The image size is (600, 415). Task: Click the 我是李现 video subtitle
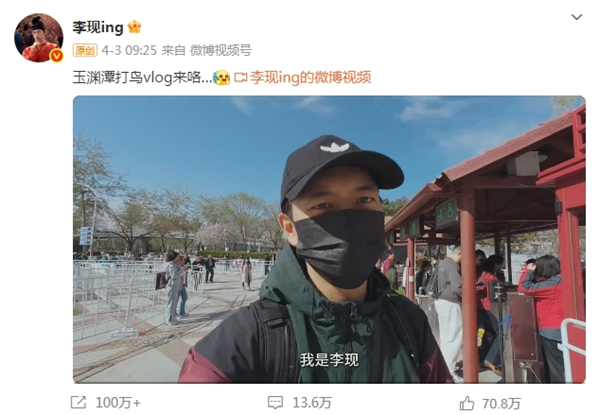tap(329, 360)
